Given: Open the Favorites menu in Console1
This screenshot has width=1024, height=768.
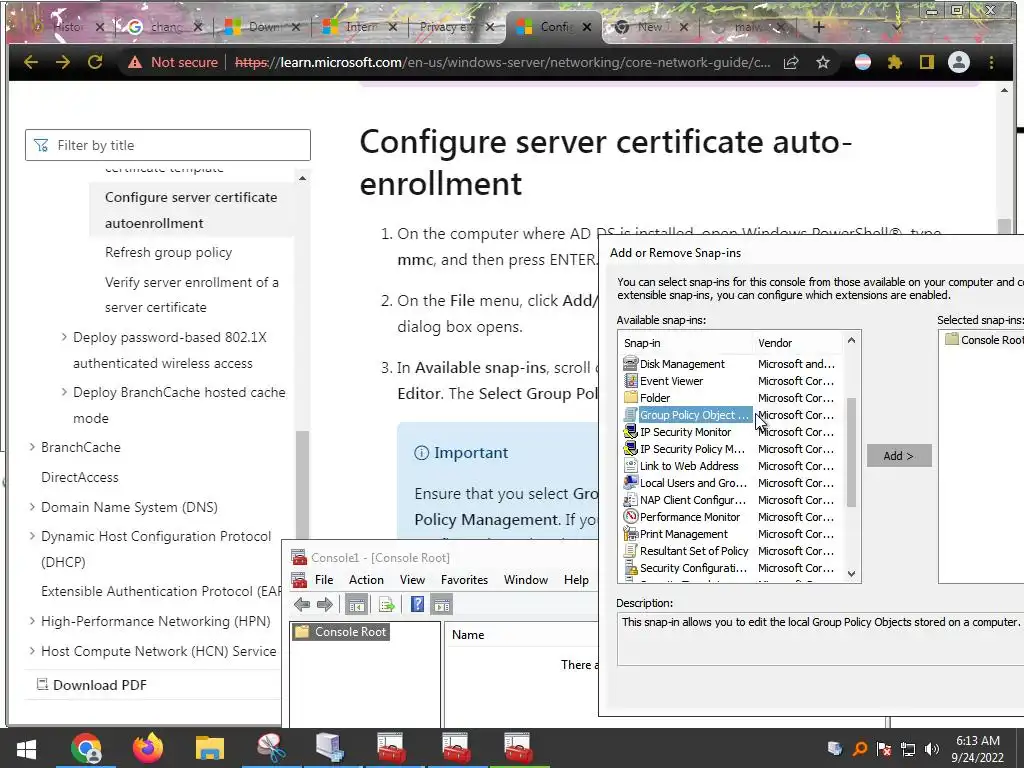Looking at the screenshot, I should pos(464,580).
